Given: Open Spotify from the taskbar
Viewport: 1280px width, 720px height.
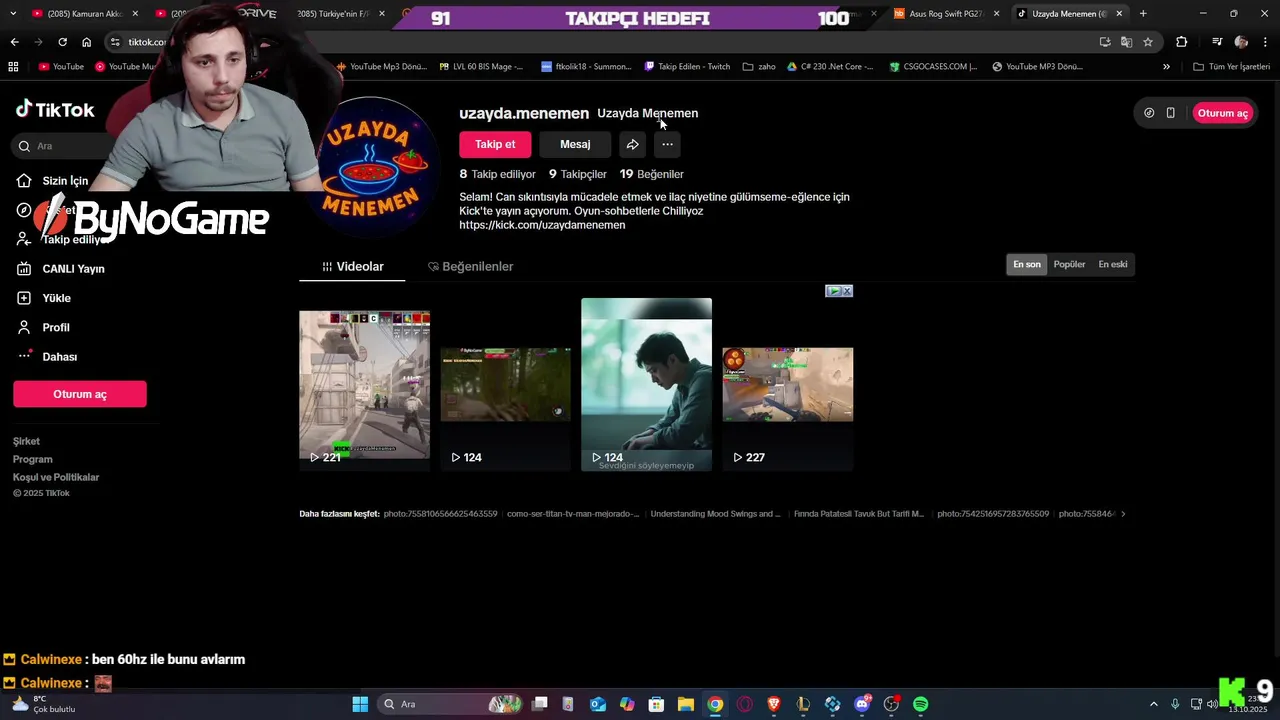Looking at the screenshot, I should [920, 704].
